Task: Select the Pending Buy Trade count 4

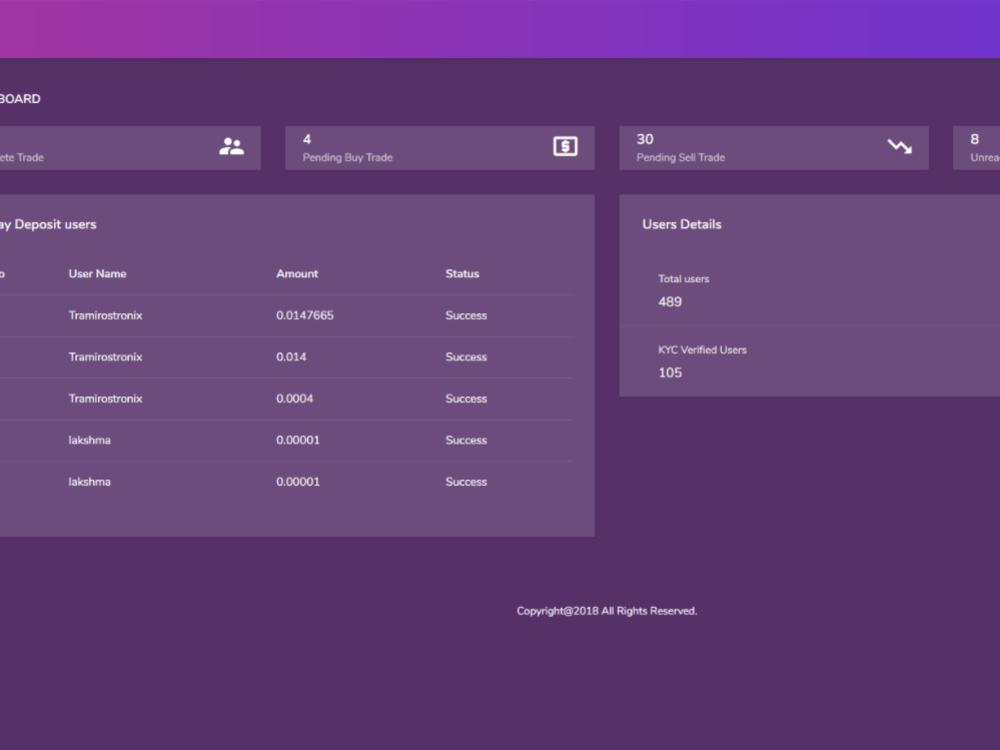Action: 307,139
